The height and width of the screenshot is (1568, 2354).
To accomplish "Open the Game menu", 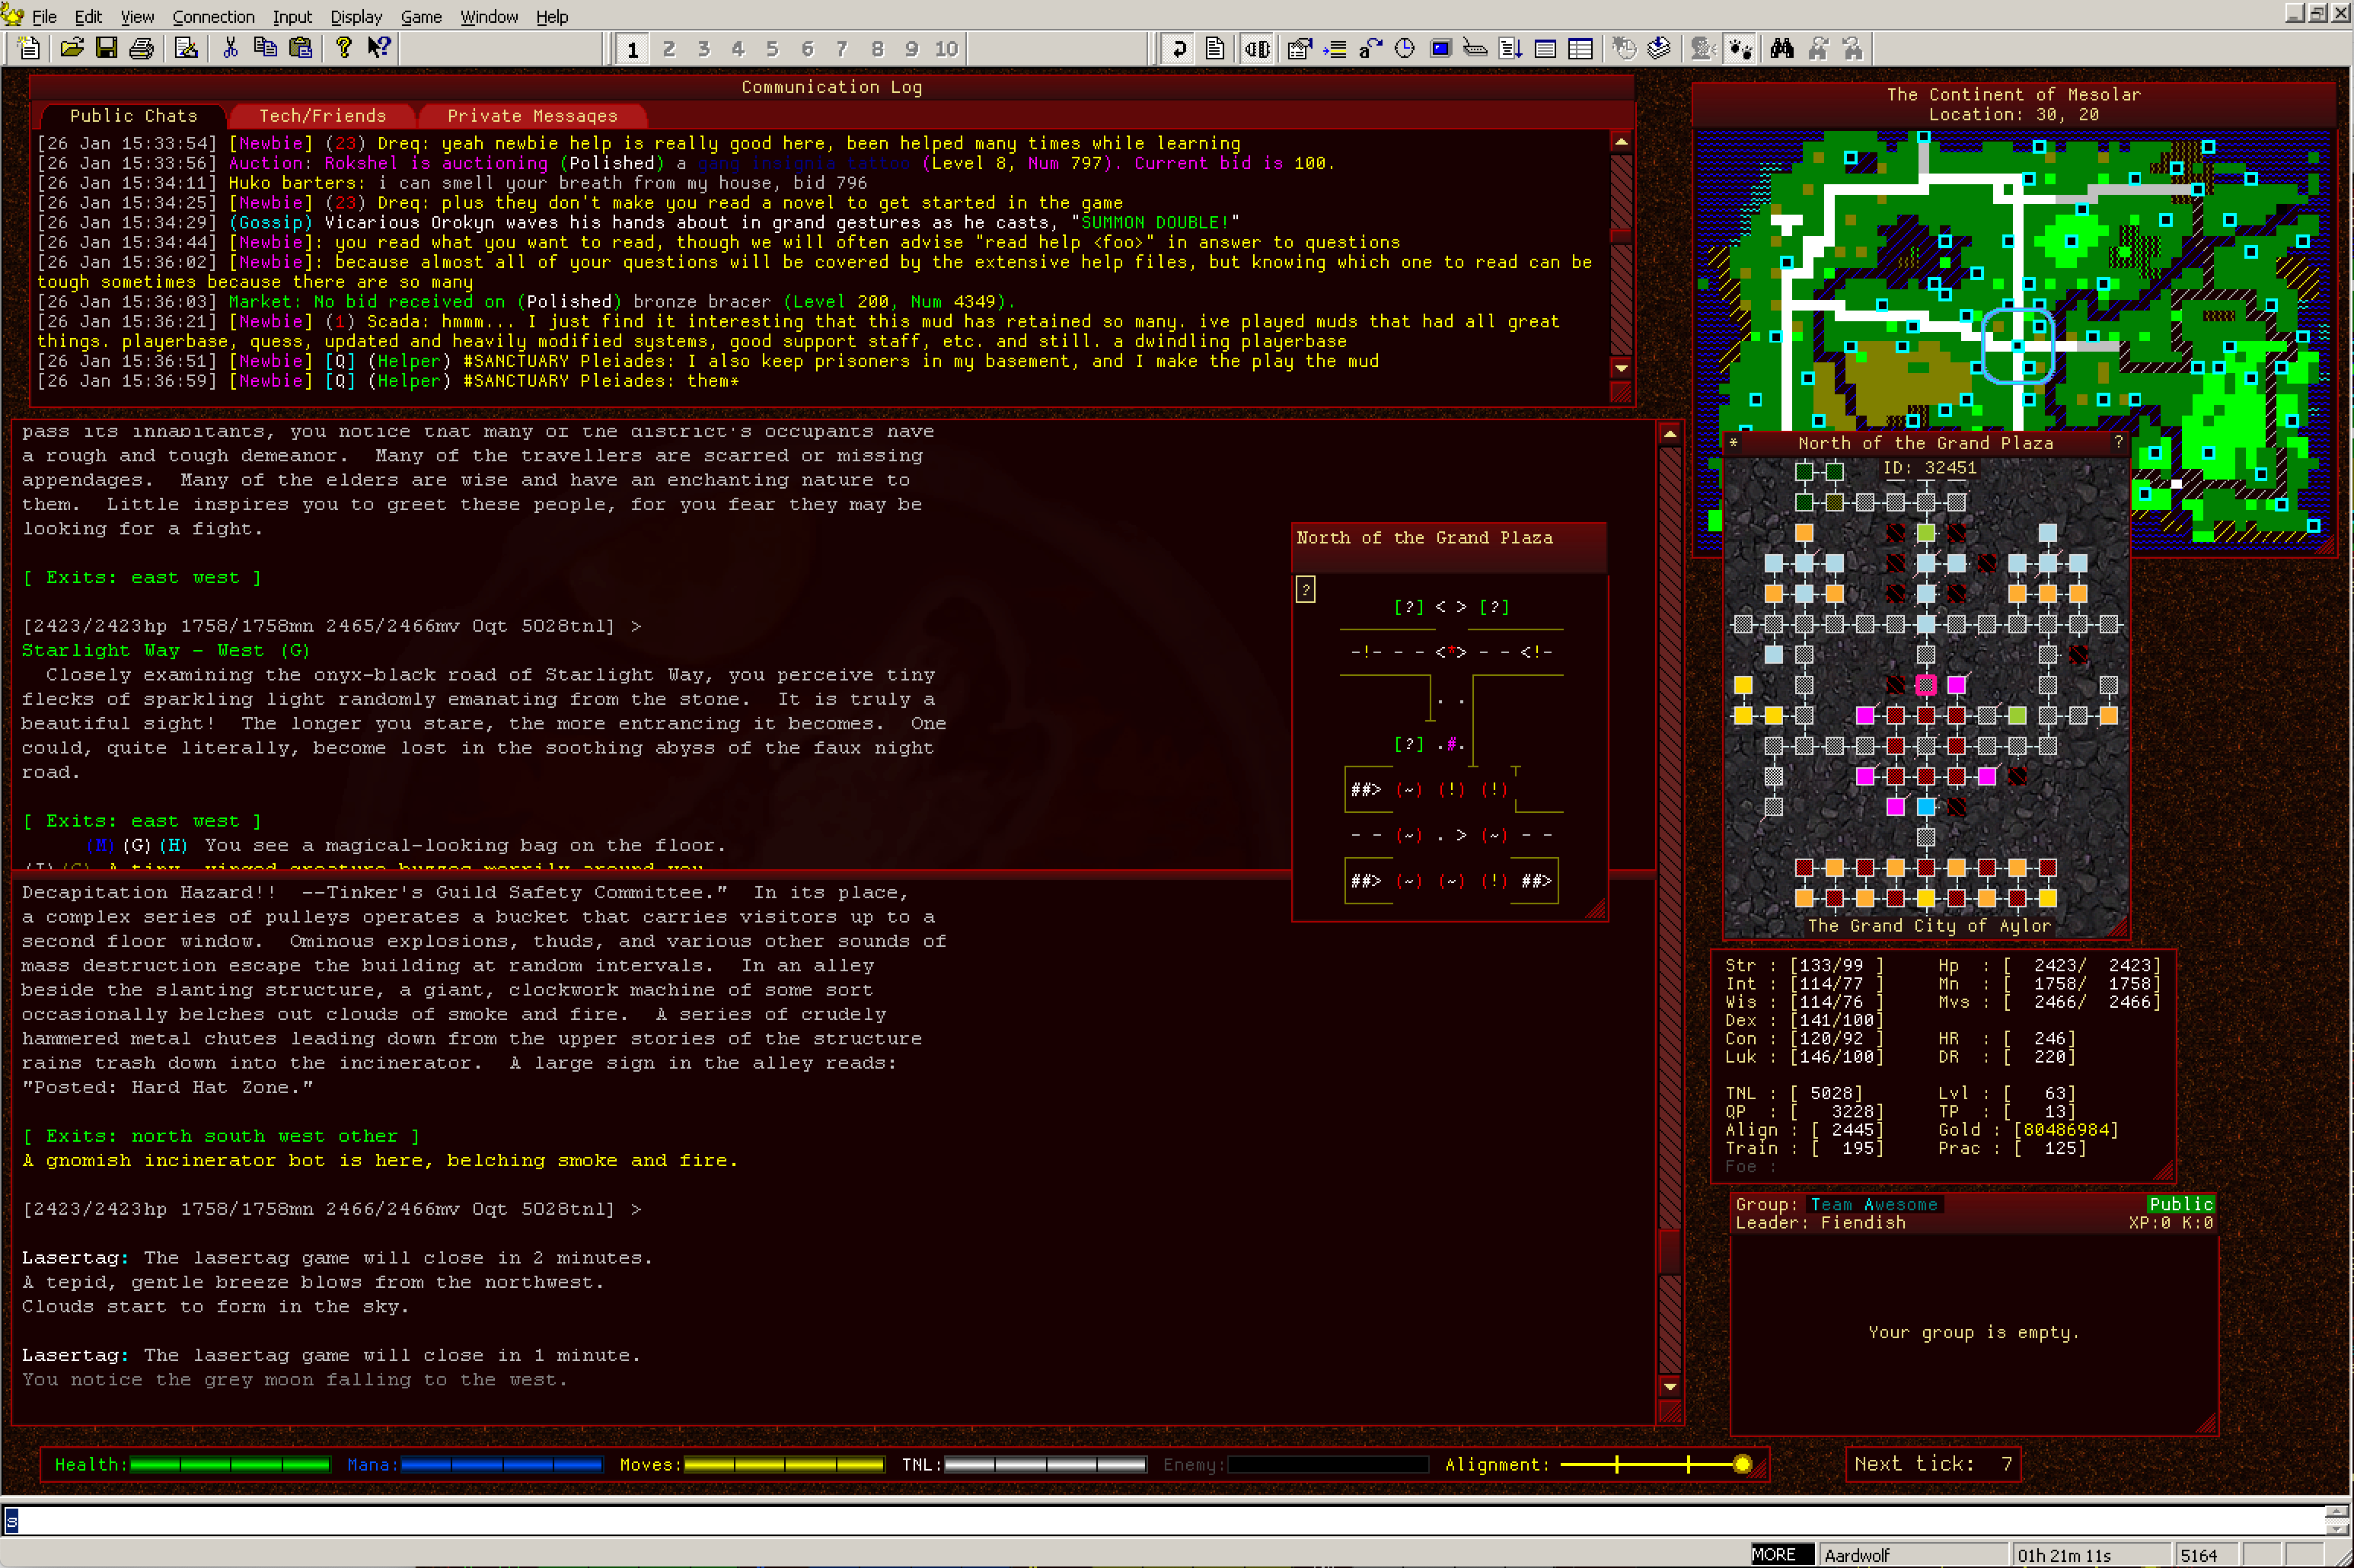I will pos(421,16).
